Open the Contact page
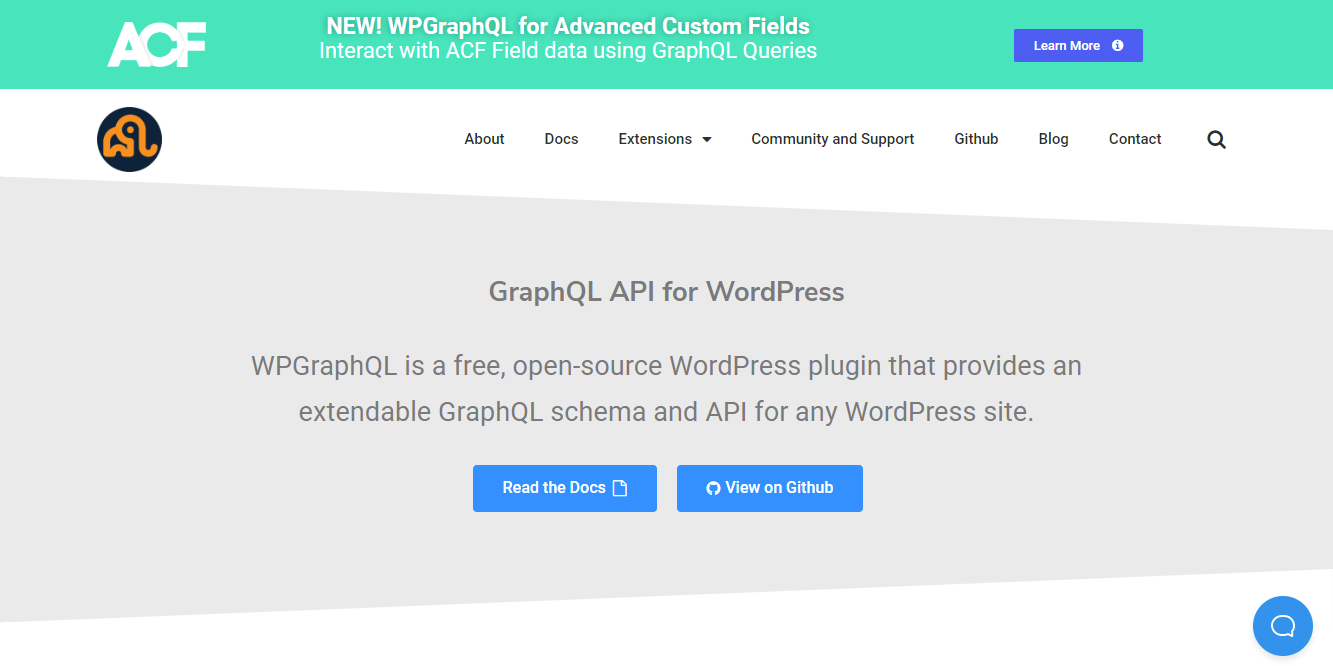The width and height of the screenshot is (1333, 666). [1135, 139]
